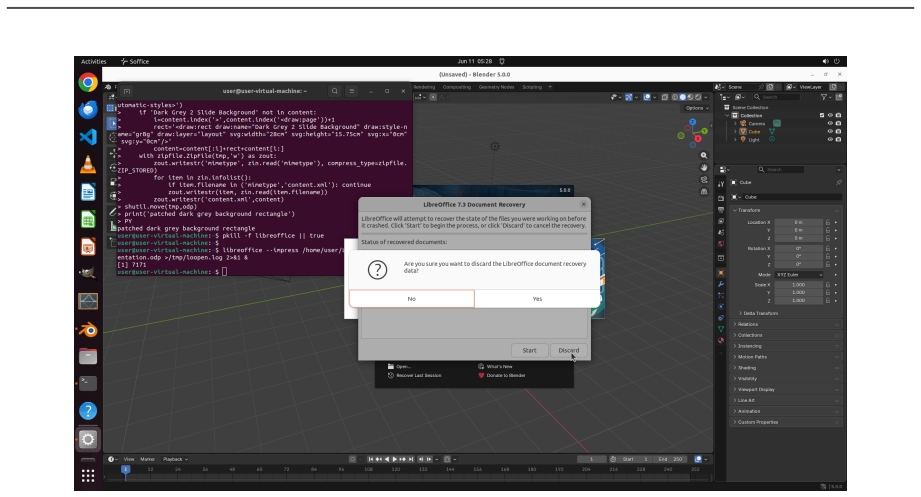Lock the Location X field
This screenshot has width=921, height=497.
[828, 223]
